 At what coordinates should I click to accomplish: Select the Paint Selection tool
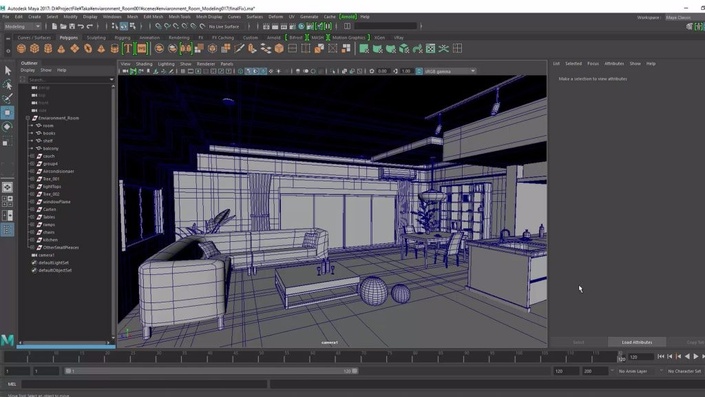[8, 98]
